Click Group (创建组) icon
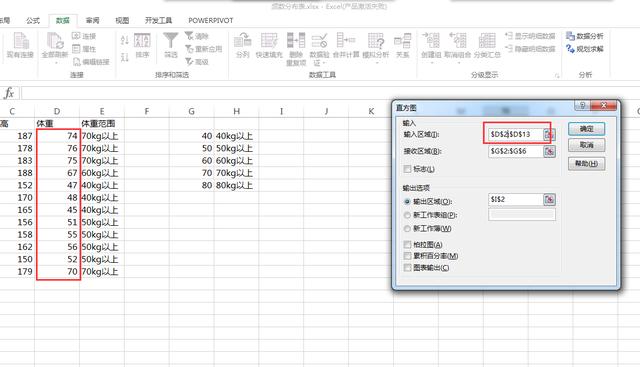Screen dimensions: 640x367 point(431,41)
